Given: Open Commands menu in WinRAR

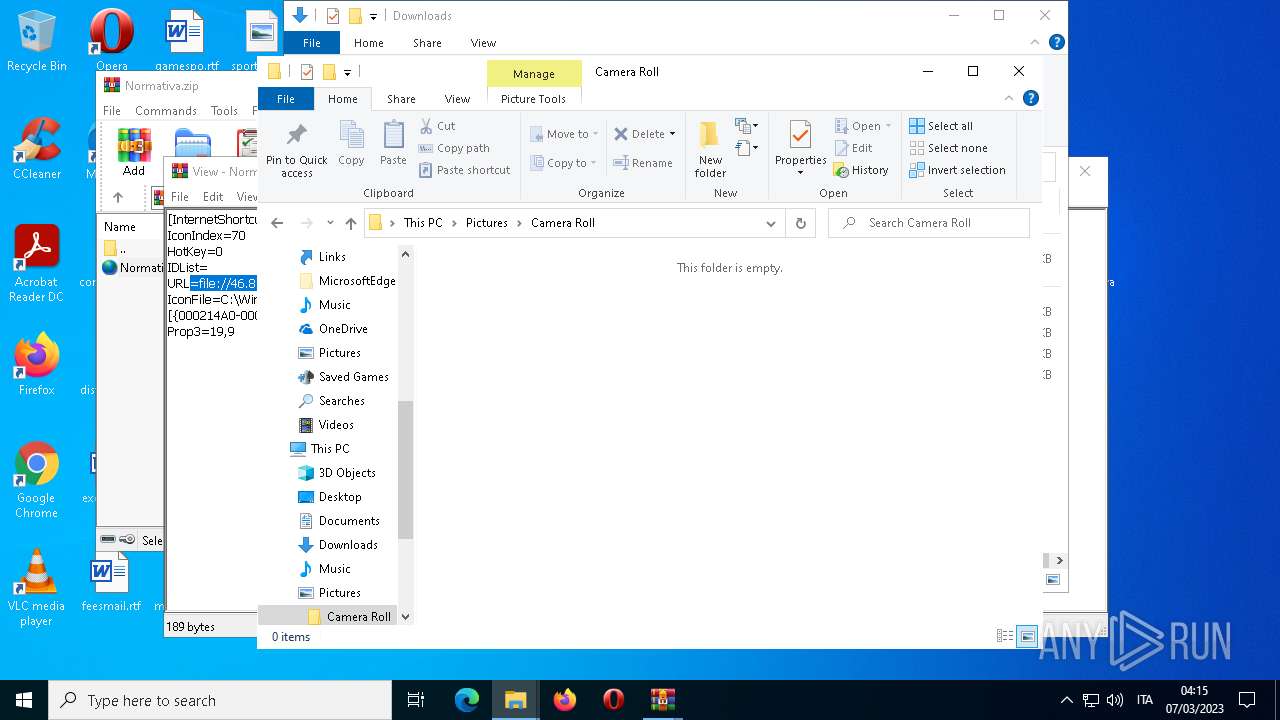Looking at the screenshot, I should tap(166, 111).
